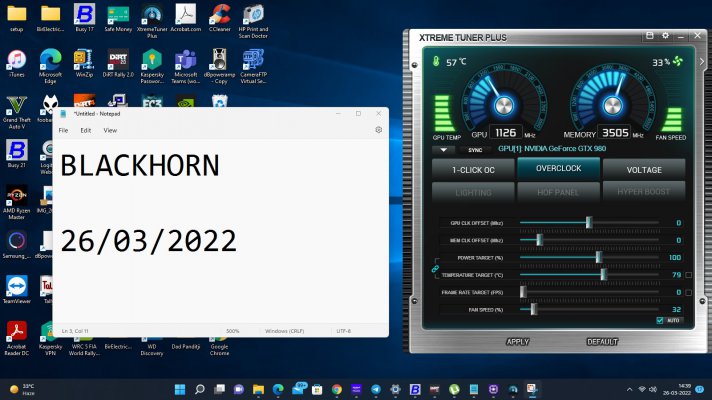The image size is (712, 400).
Task: Open the setup folder on desktop
Action: point(17,19)
